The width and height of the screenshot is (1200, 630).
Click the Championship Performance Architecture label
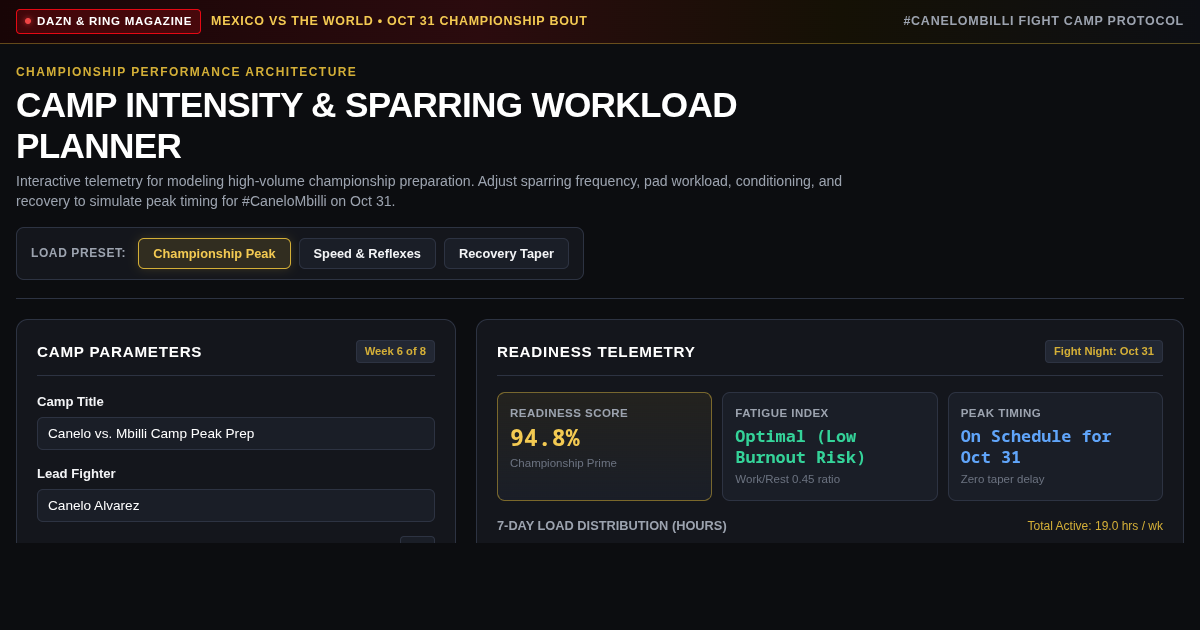coord(186,72)
